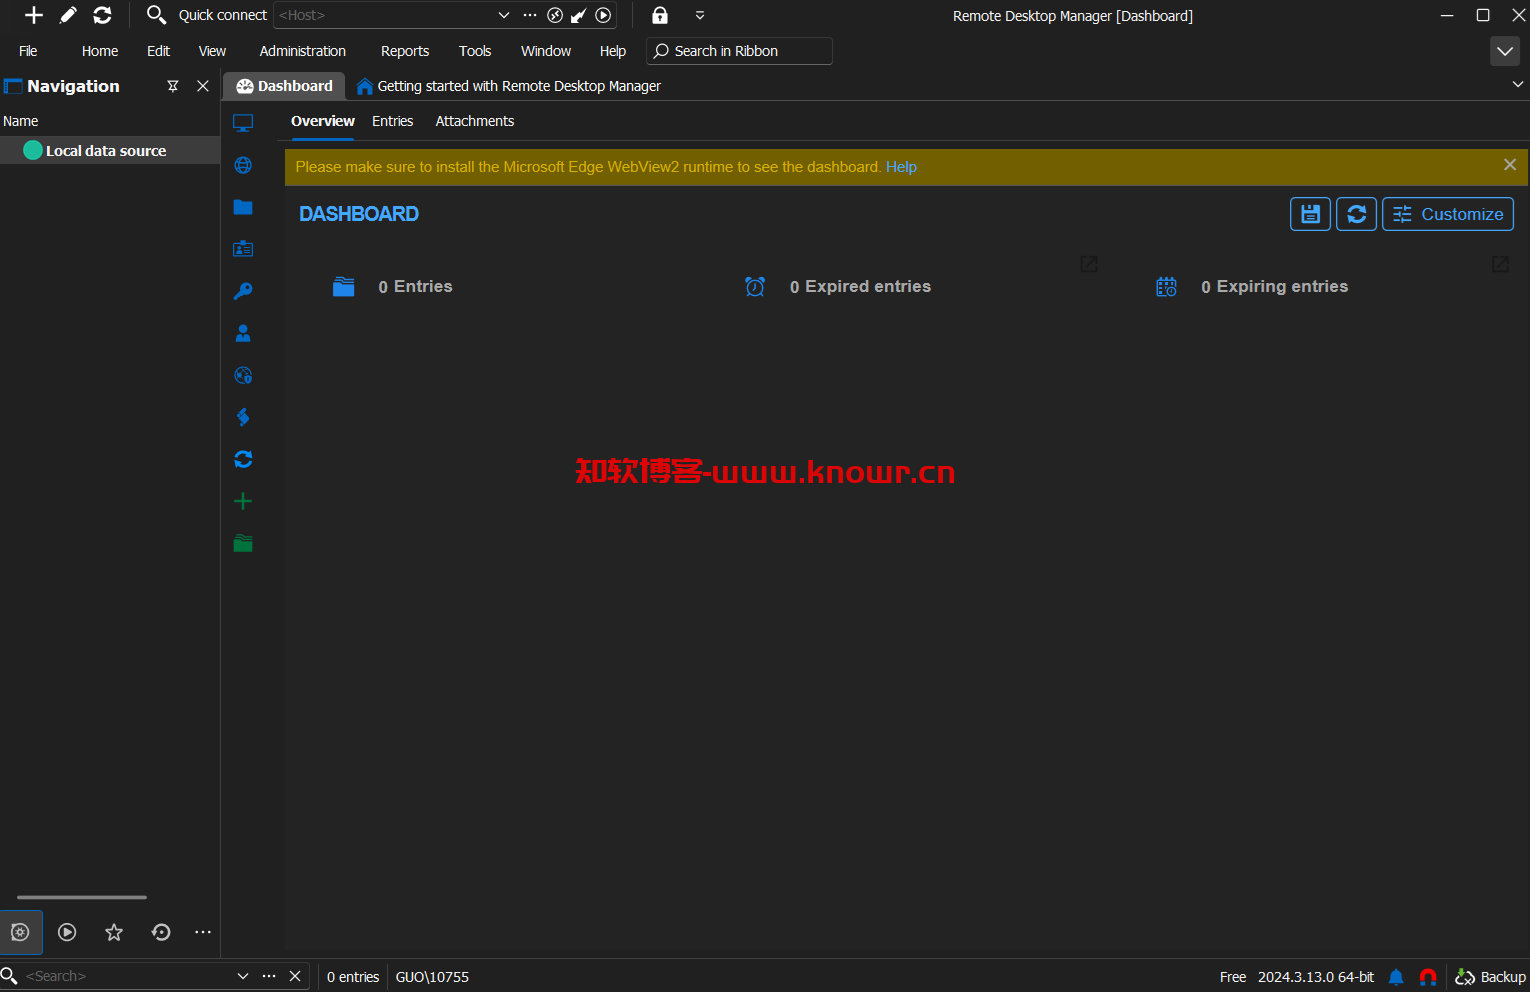This screenshot has height=992, width=1530.
Task: Toggle the Navigation pane pin
Action: click(x=173, y=86)
